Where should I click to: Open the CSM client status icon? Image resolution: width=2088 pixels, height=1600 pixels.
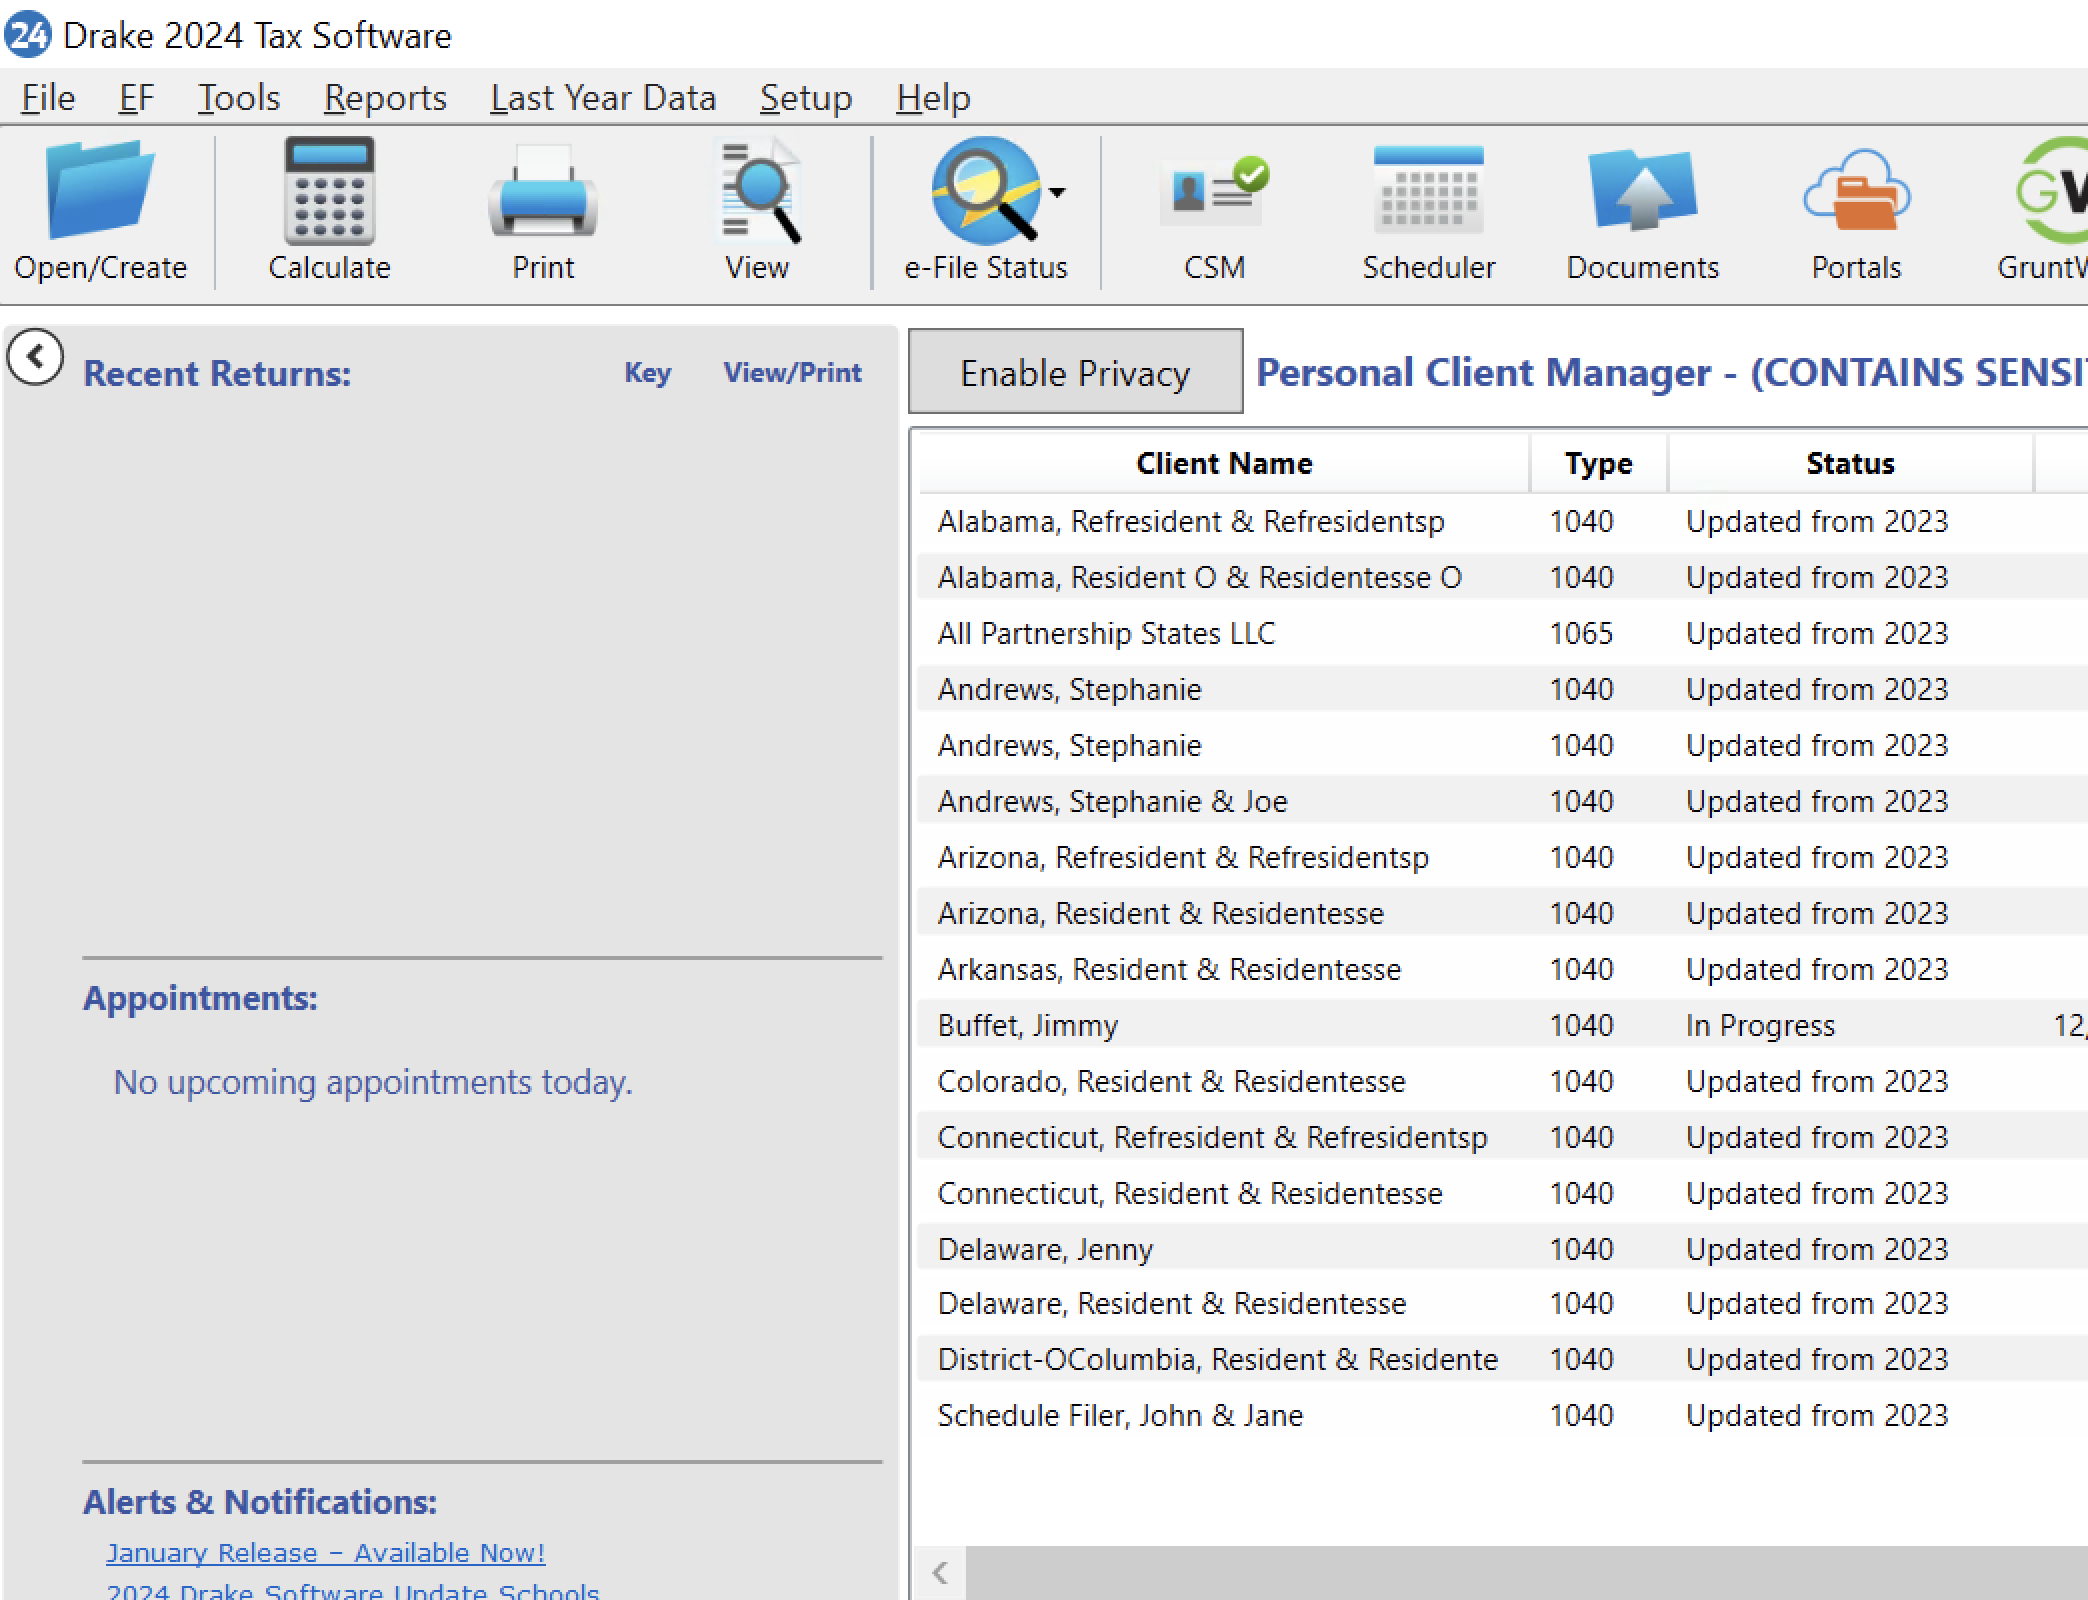coord(1214,190)
